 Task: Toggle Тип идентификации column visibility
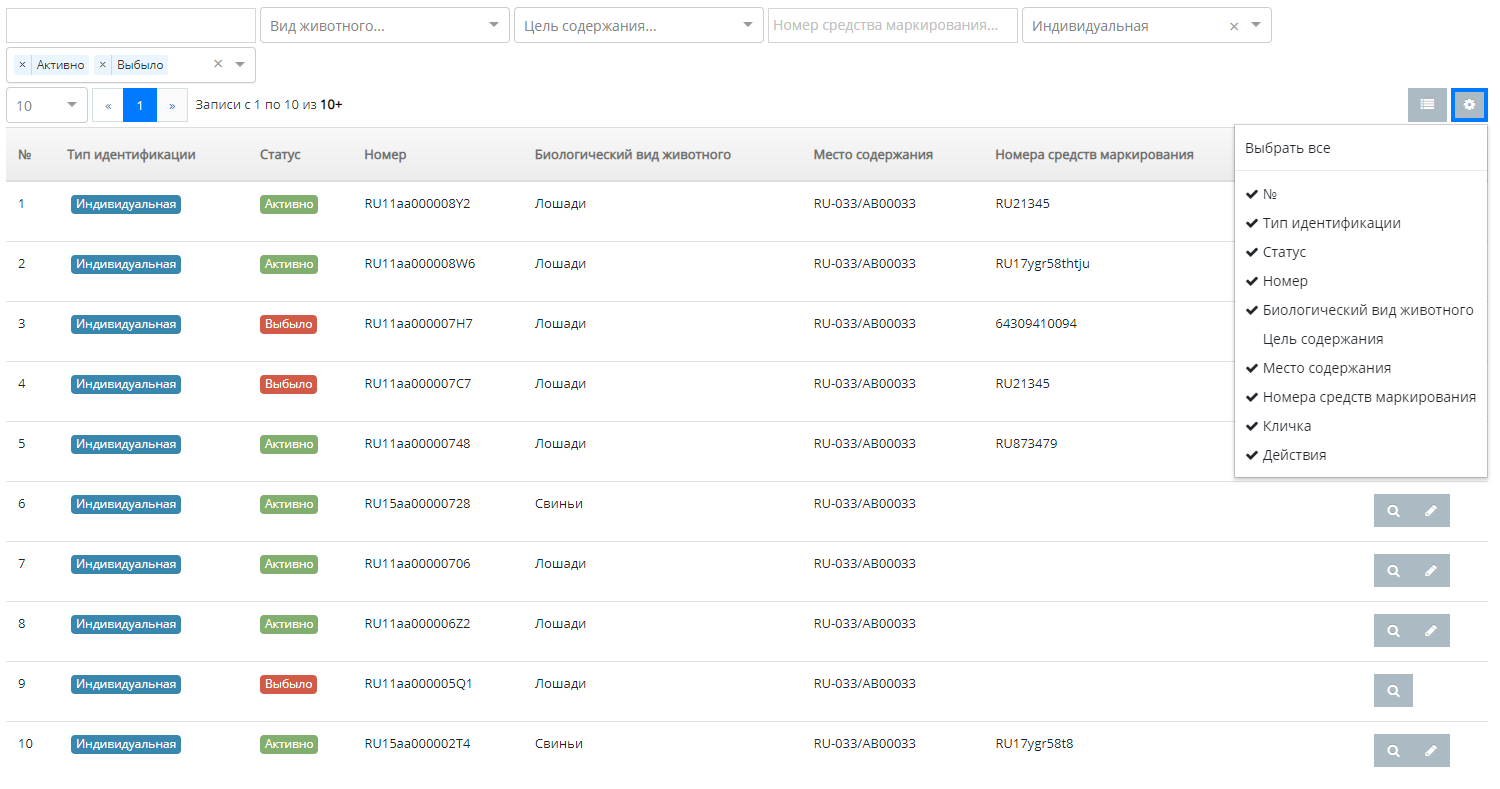tap(1360, 223)
